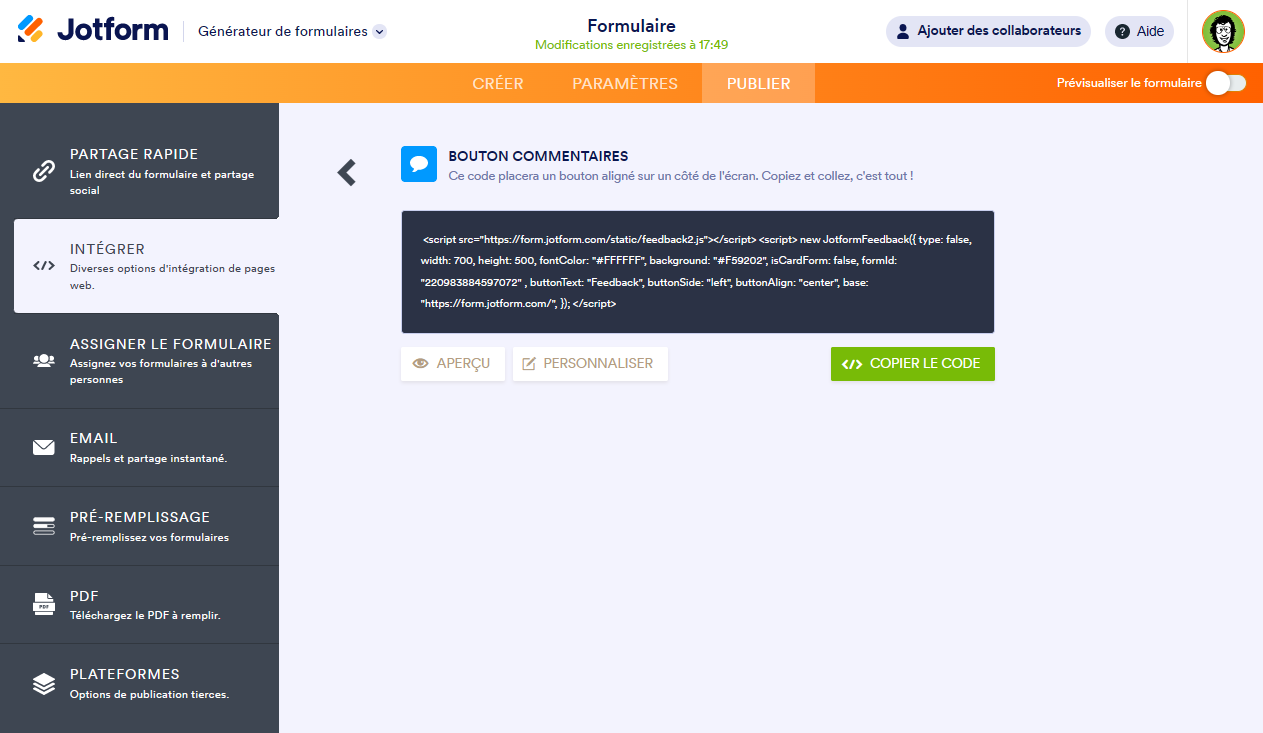
Task: Click inside the embed code box
Action: (x=698, y=272)
